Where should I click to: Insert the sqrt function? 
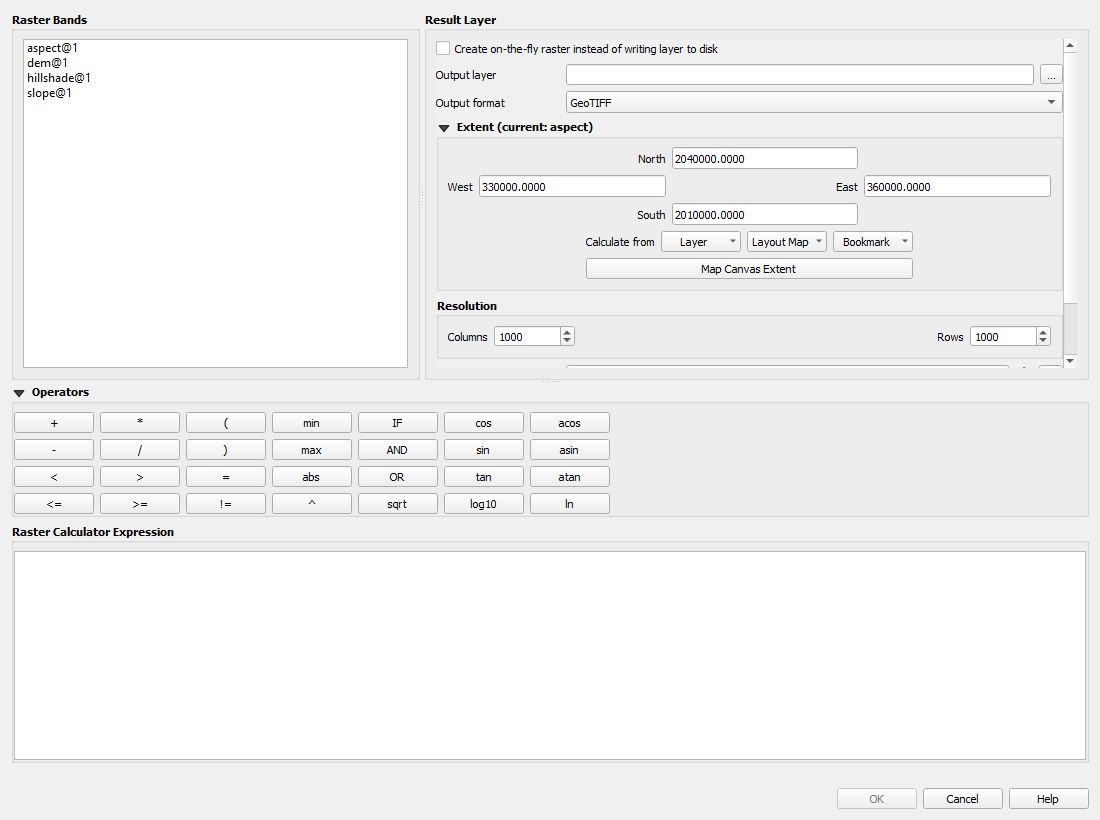coord(398,504)
